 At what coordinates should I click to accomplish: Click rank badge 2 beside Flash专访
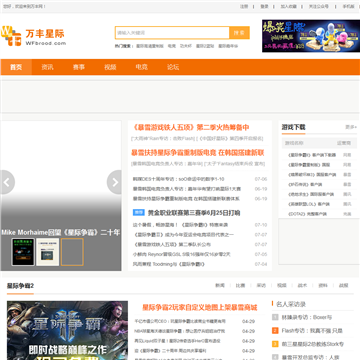[x=275, y=330]
